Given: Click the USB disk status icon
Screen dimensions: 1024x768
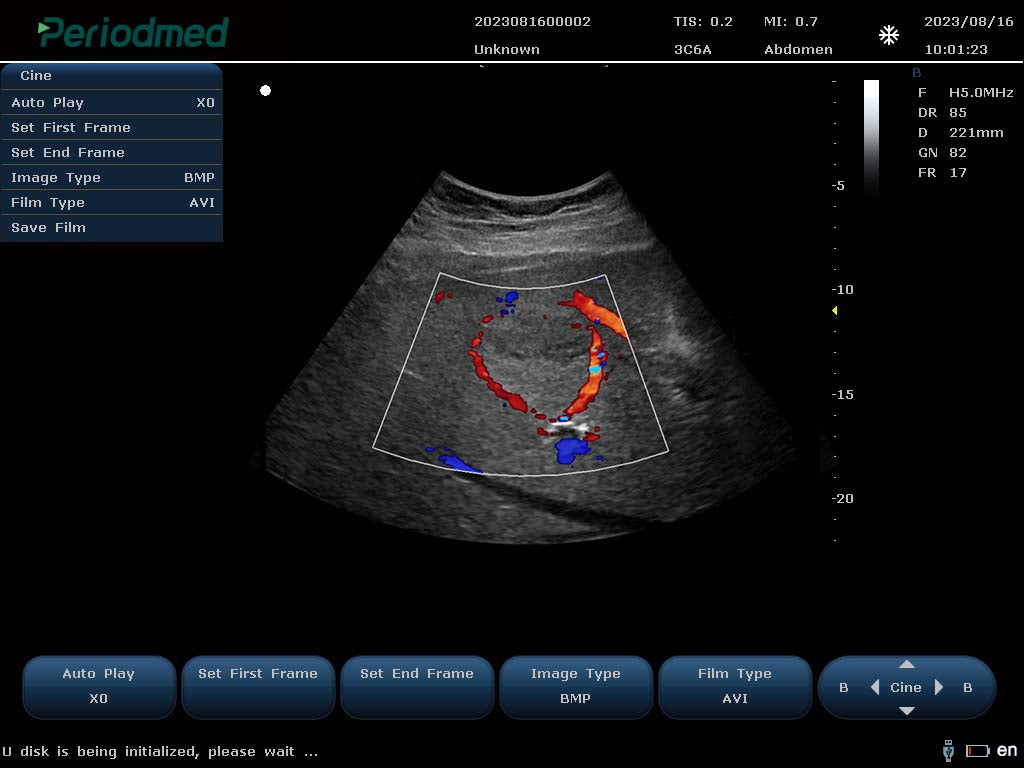Looking at the screenshot, I should (x=948, y=750).
